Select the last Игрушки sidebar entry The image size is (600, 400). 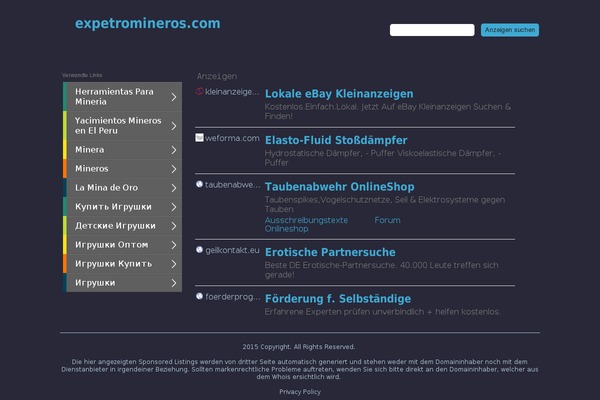pyautogui.click(x=122, y=283)
